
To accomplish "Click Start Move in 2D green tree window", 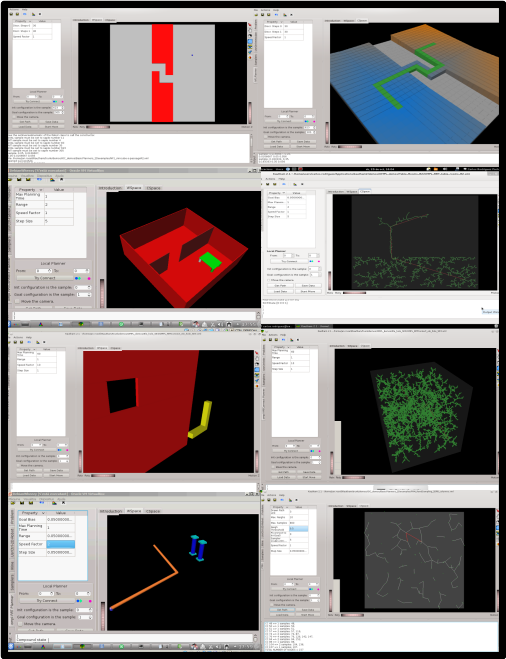I will (308, 291).
